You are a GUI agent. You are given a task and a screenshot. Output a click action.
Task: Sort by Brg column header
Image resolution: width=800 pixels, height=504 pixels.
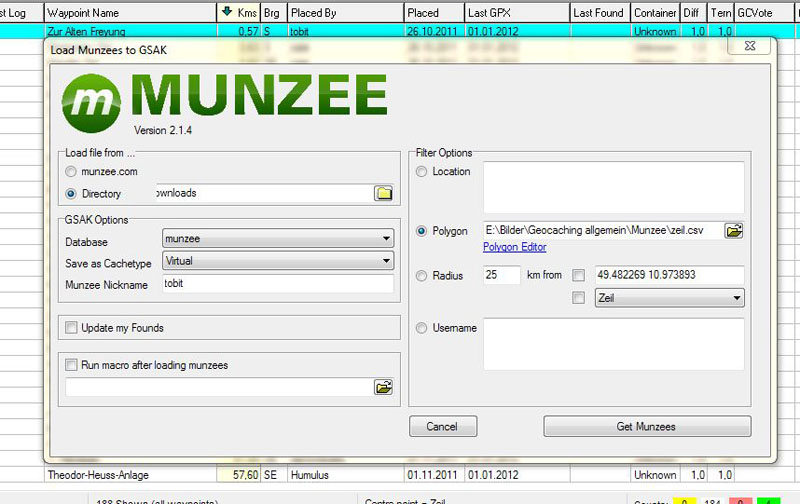point(272,13)
